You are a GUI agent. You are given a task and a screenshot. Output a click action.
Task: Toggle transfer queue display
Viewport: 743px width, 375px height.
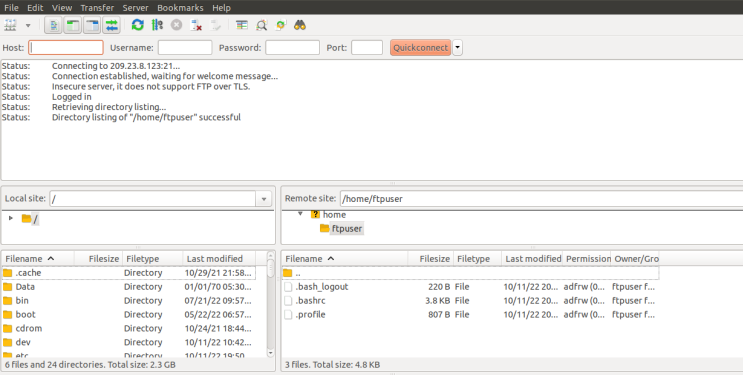tap(111, 25)
